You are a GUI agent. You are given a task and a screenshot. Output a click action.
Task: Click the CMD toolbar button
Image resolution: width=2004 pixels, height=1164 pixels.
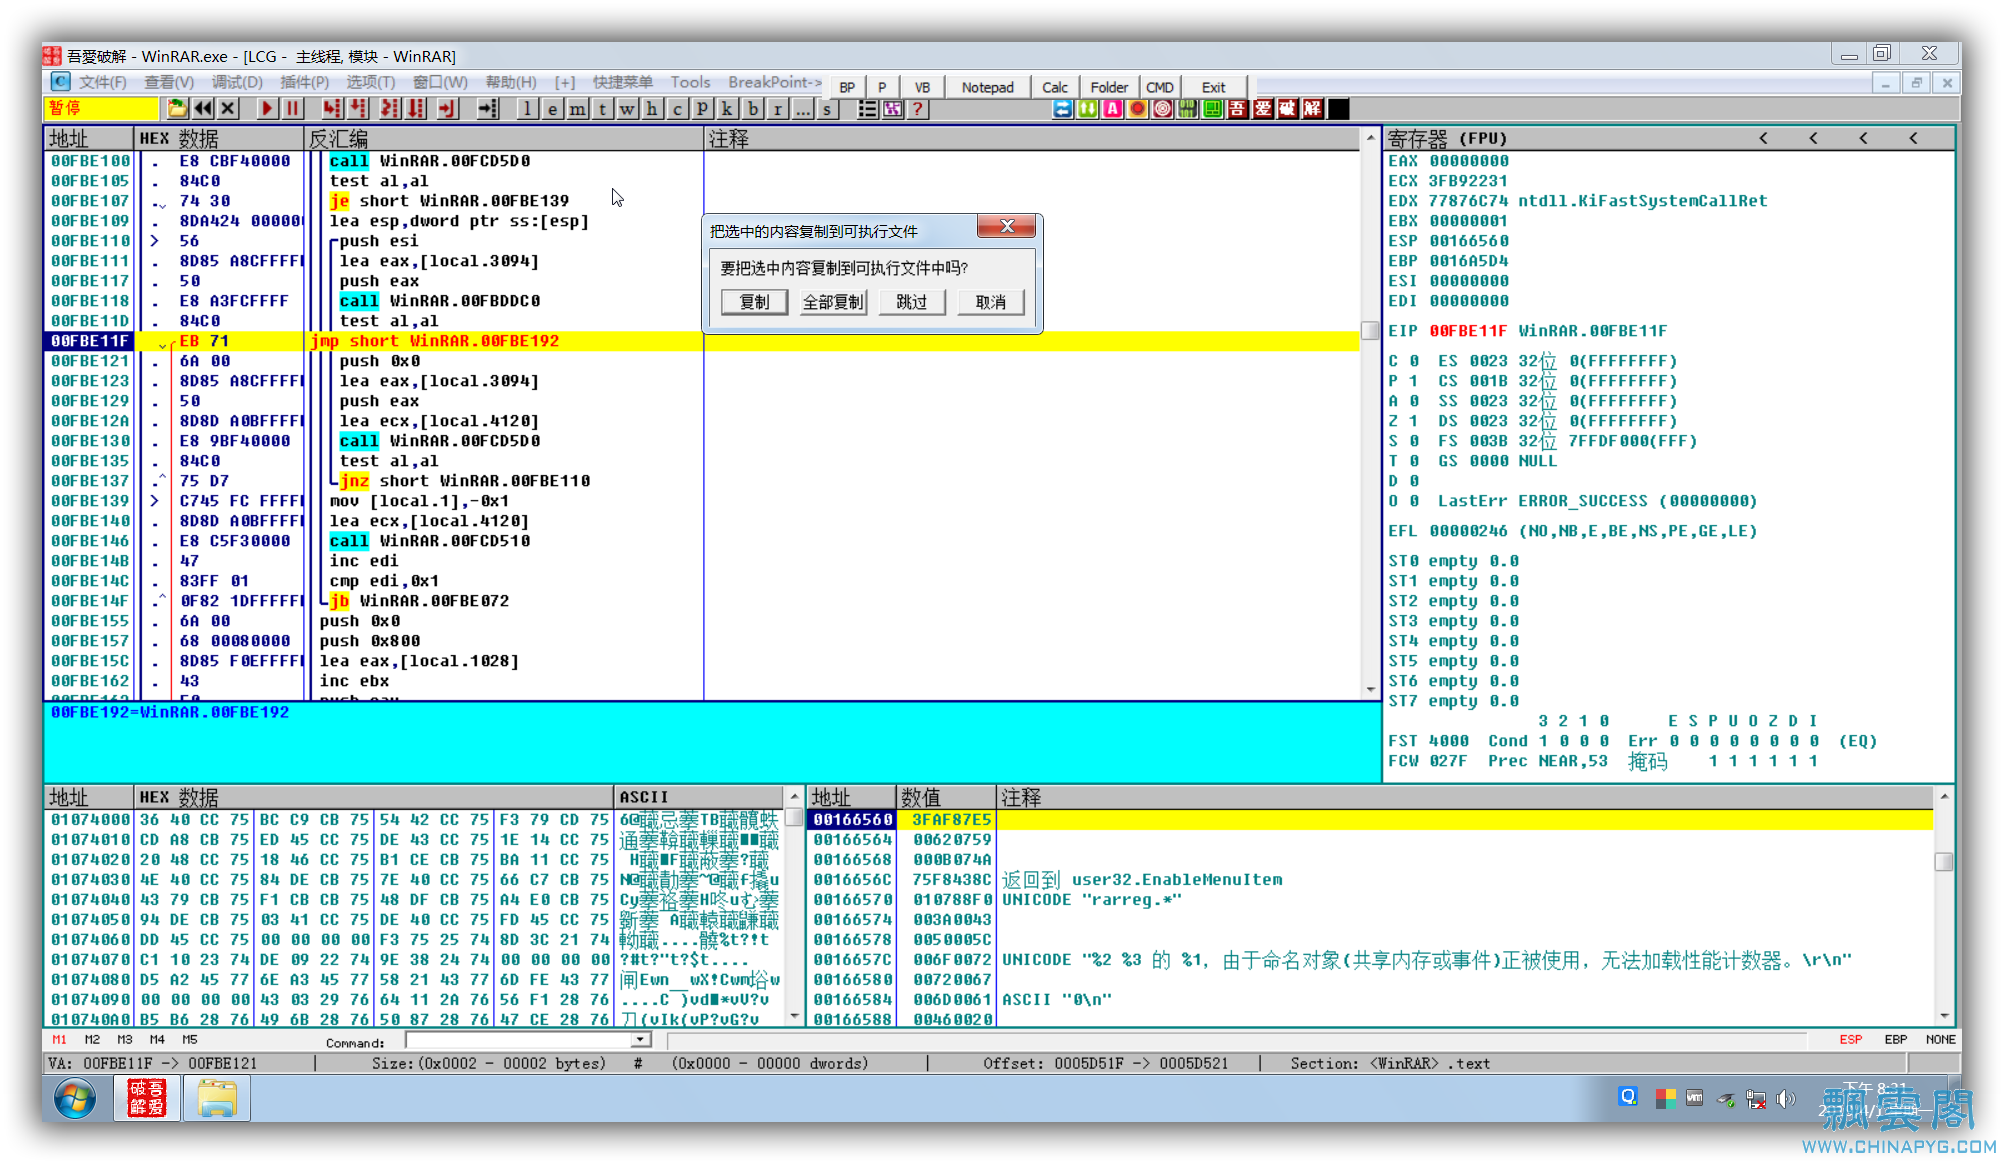(x=1160, y=87)
